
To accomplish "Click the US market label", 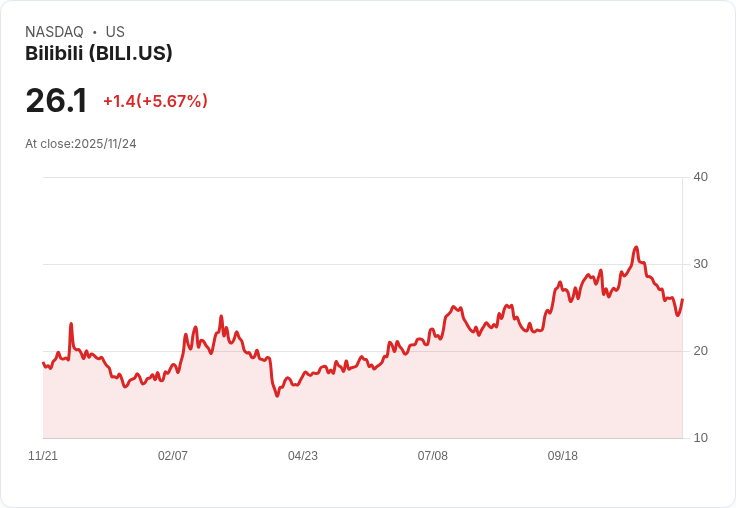I will coord(115,32).
